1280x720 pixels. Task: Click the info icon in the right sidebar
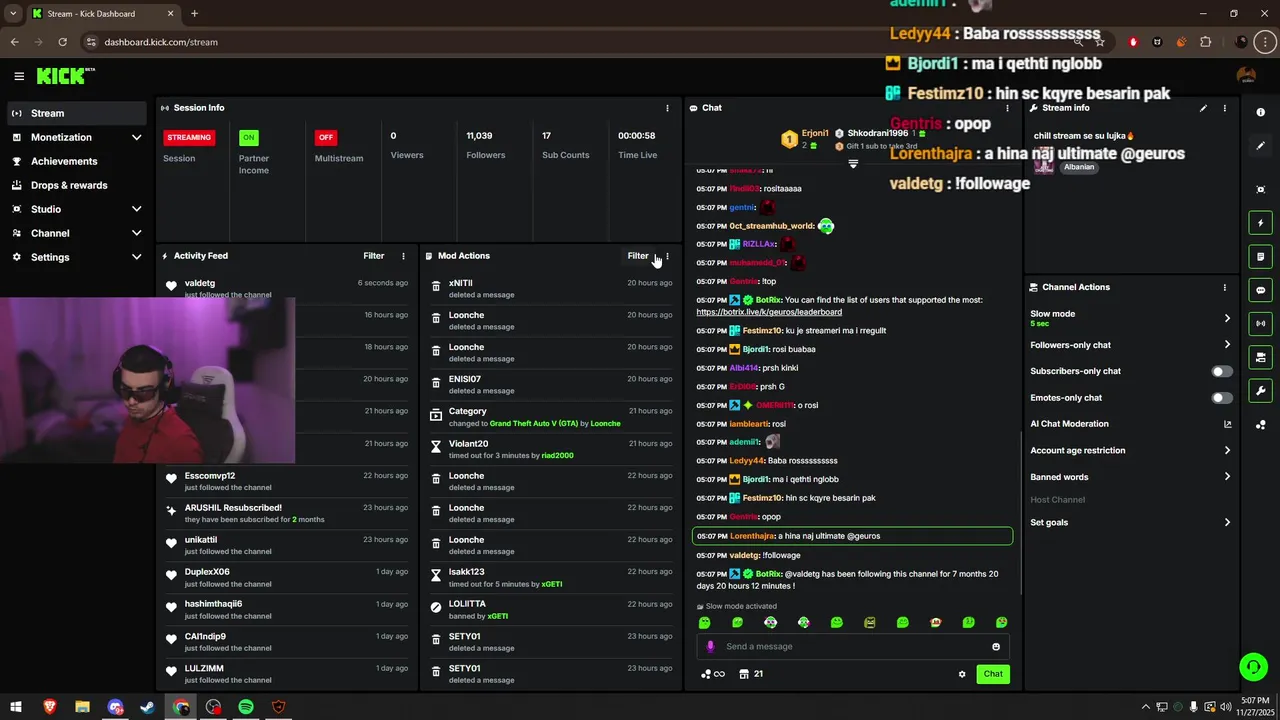coord(1261,112)
